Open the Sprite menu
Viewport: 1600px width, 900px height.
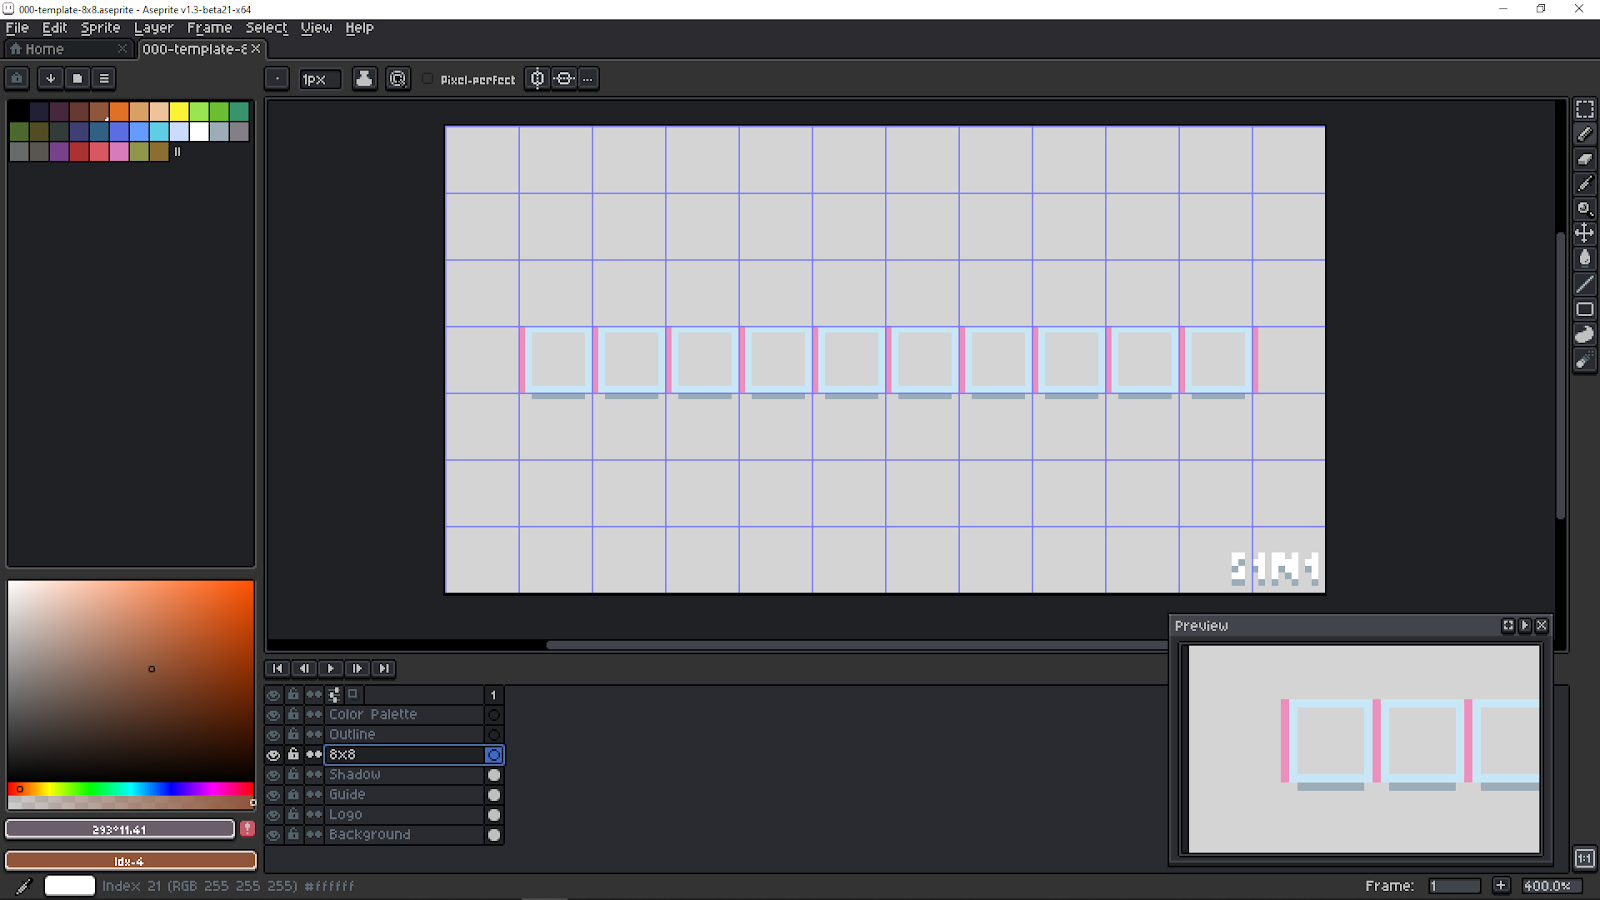coord(100,28)
